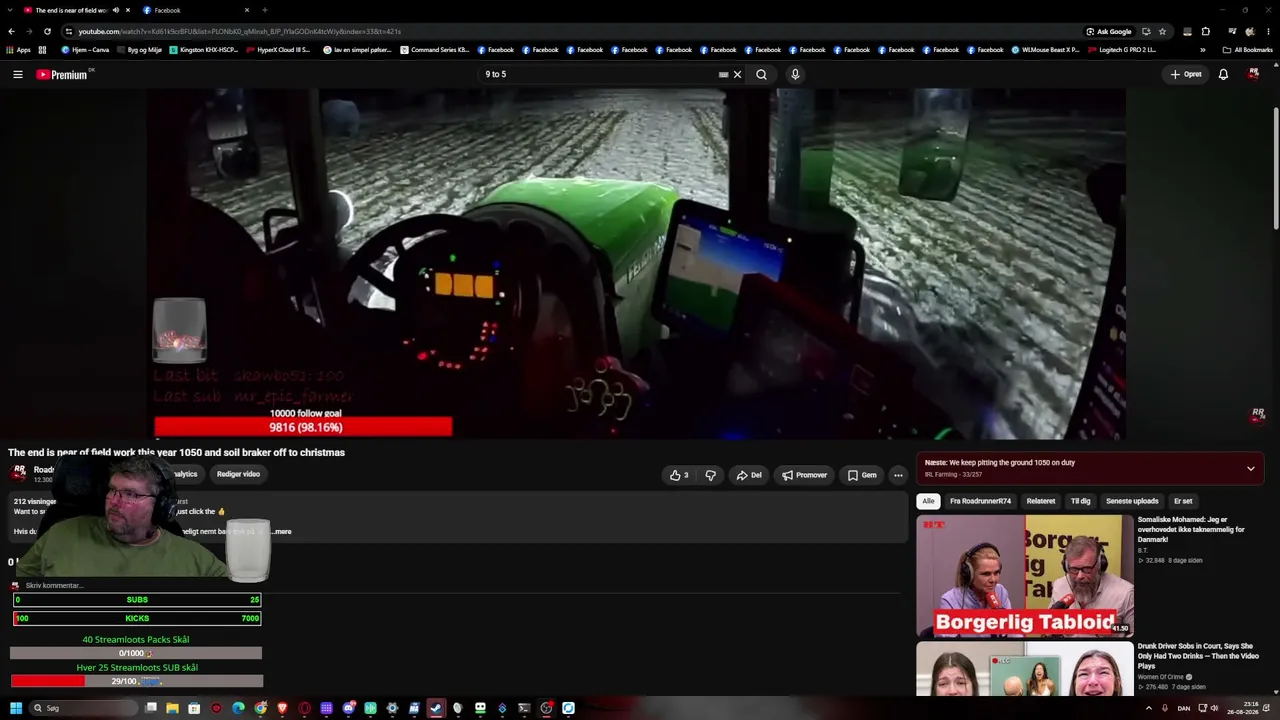Expand the playlist panel chevron

pyautogui.click(x=1250, y=468)
